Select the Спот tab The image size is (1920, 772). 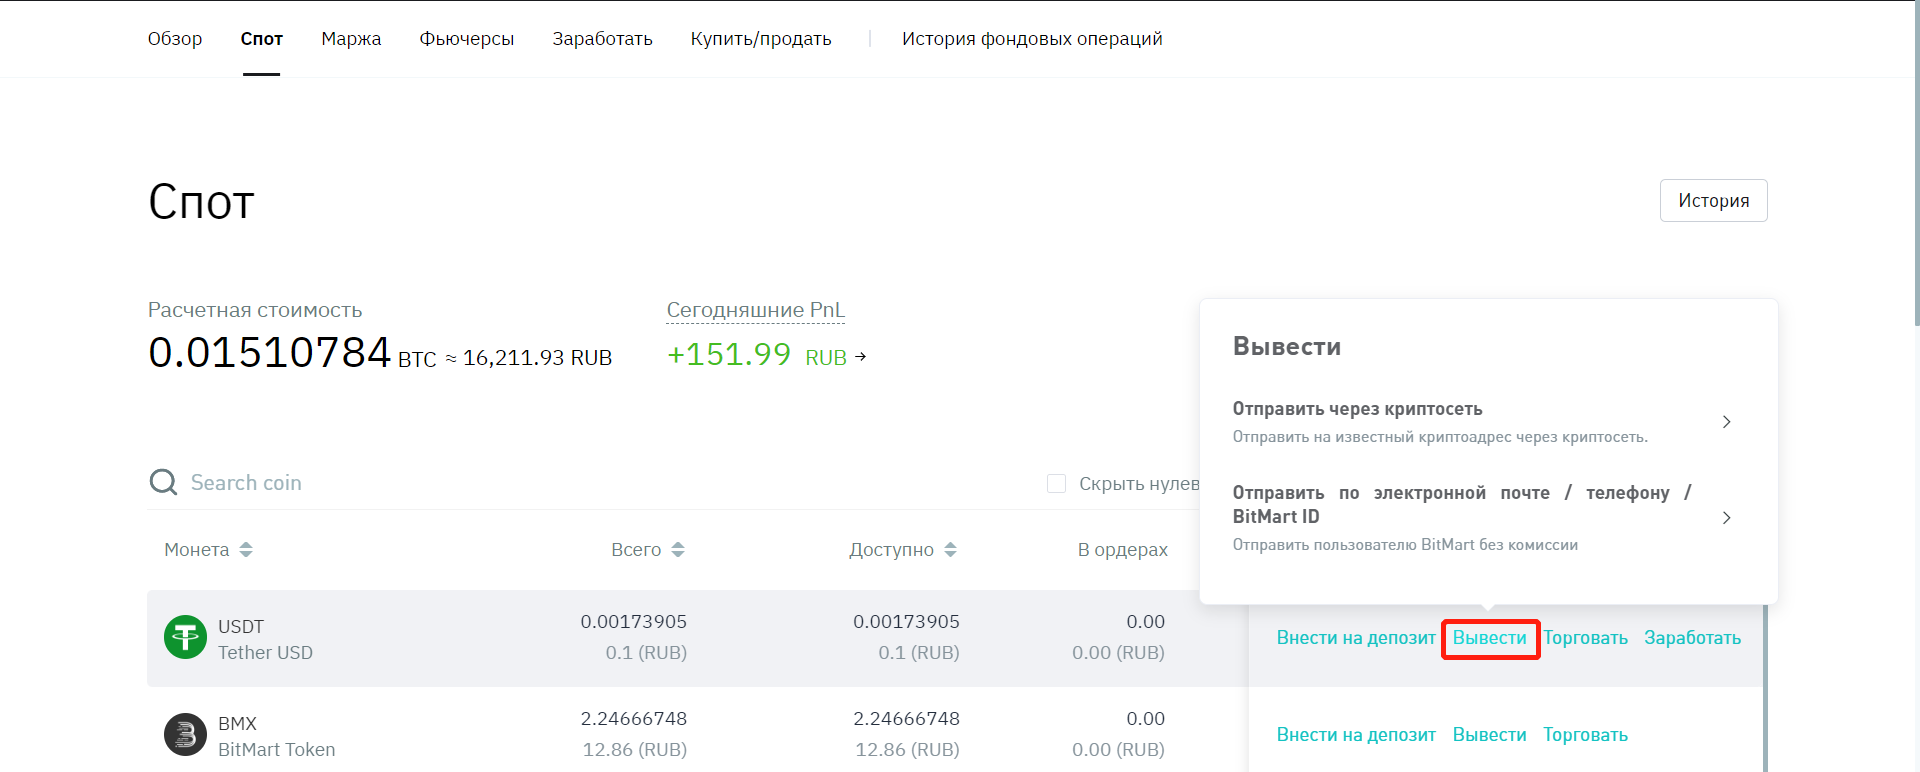pos(262,39)
